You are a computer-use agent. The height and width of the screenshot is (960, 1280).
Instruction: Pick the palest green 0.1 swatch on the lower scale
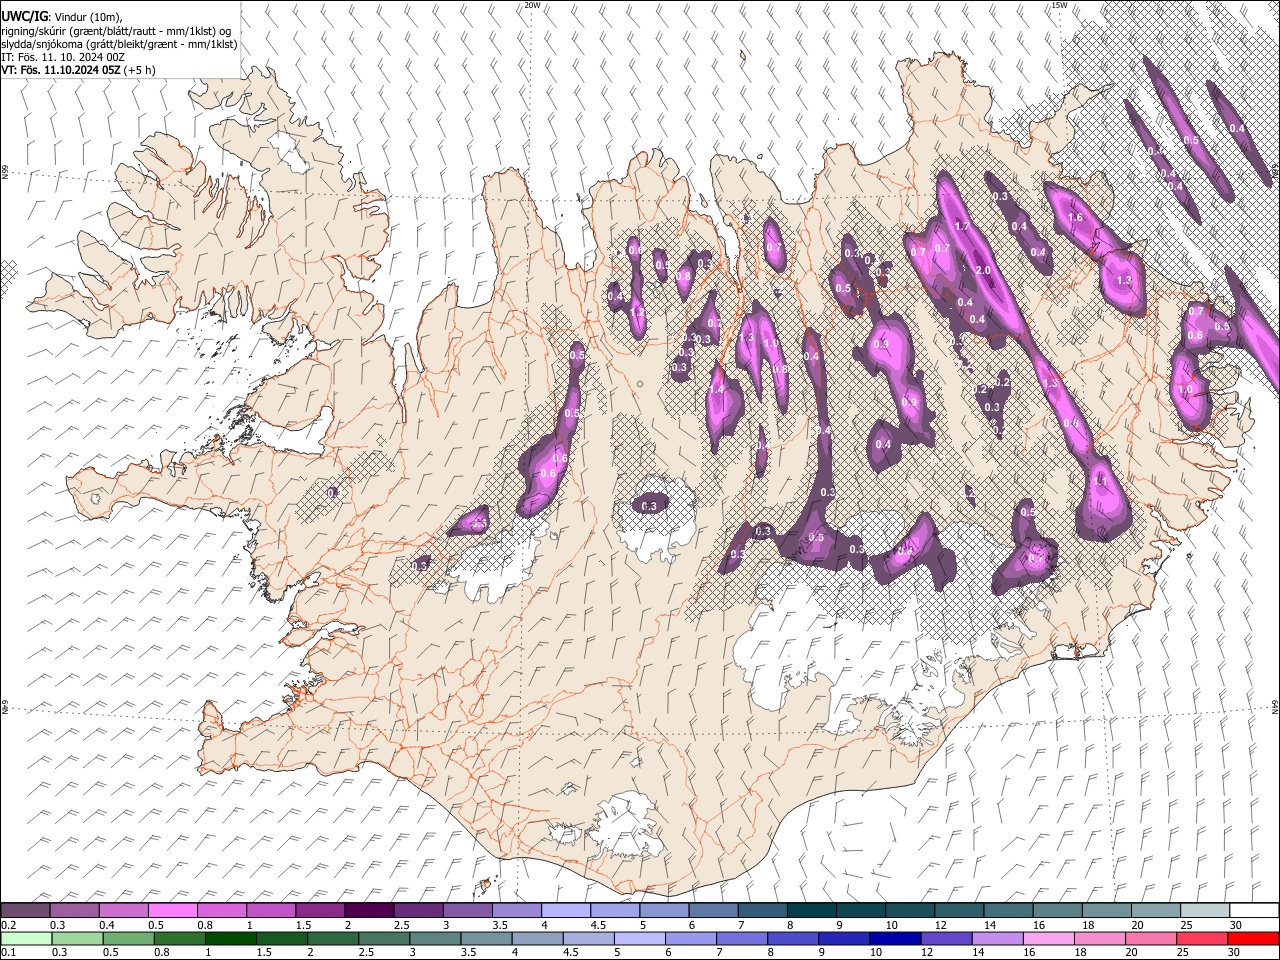coord(26,938)
